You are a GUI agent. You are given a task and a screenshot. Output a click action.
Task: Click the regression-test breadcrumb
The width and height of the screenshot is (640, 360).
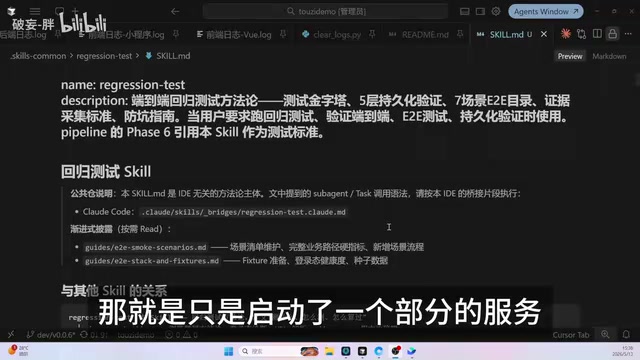tap(104, 56)
